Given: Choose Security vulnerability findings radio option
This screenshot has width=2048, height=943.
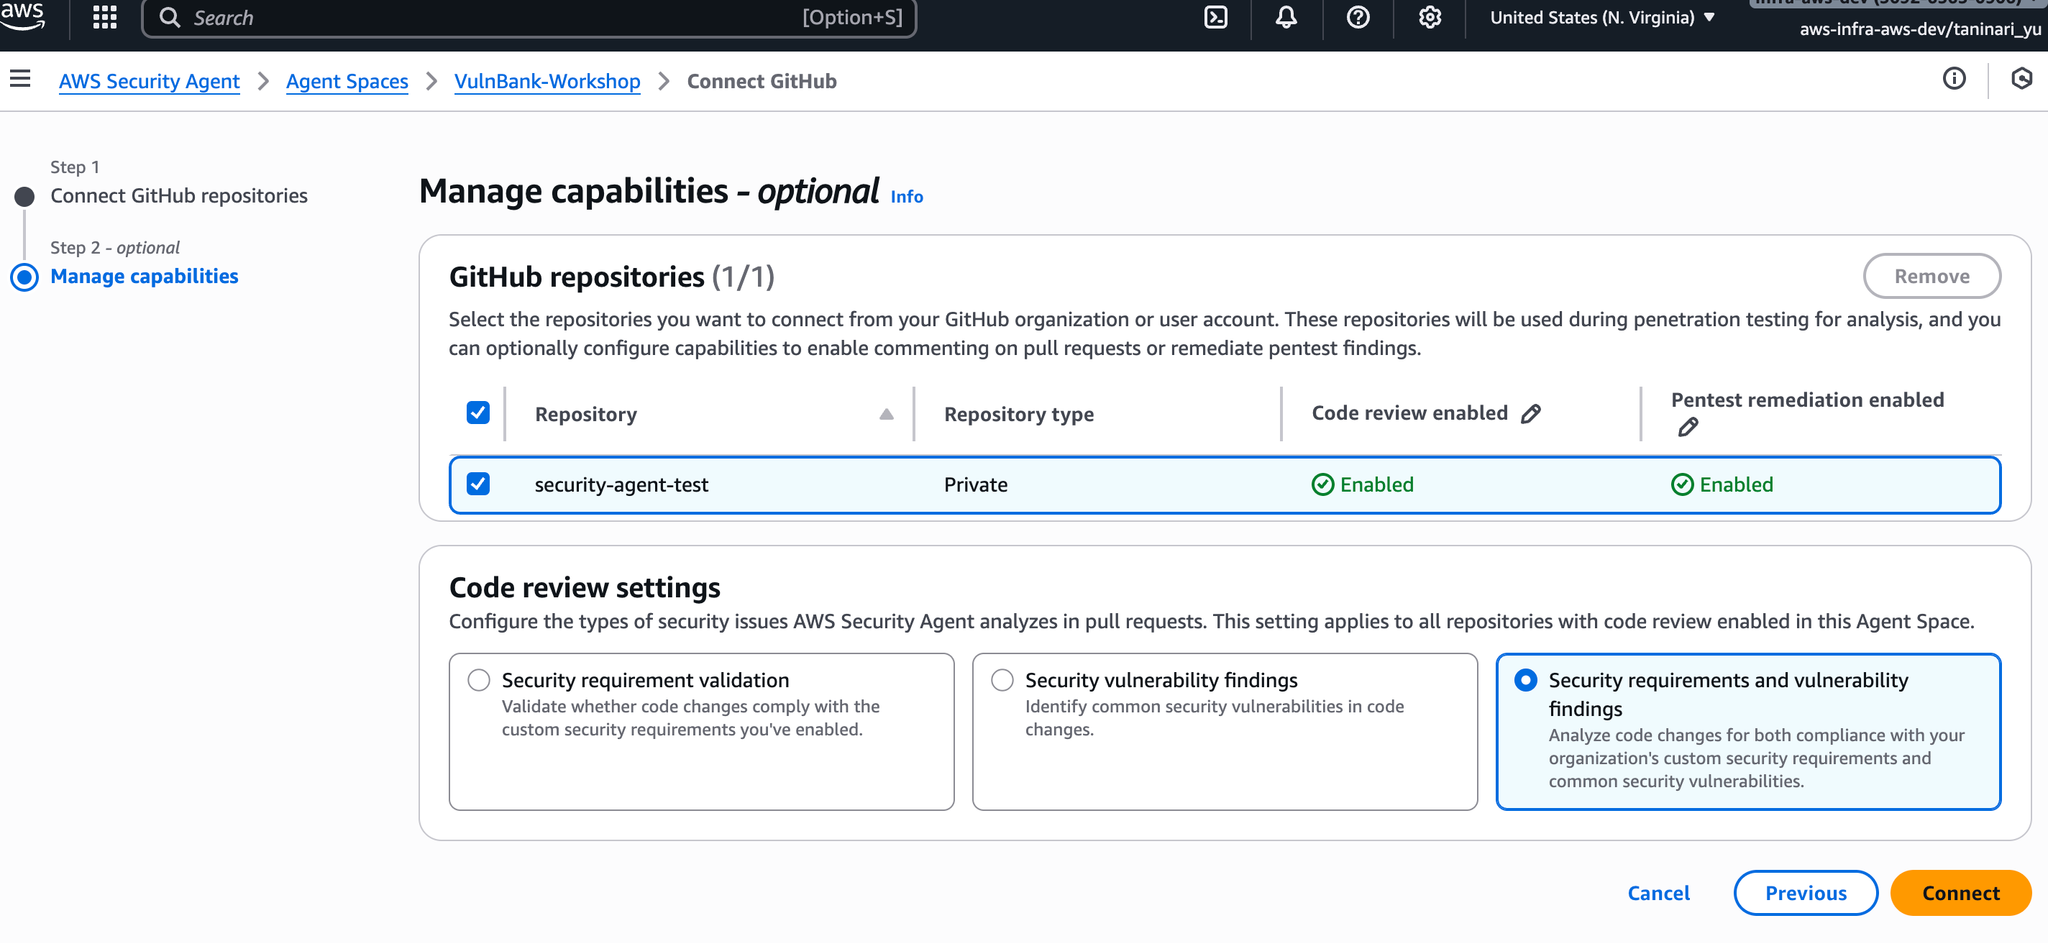Looking at the screenshot, I should tap(1002, 681).
